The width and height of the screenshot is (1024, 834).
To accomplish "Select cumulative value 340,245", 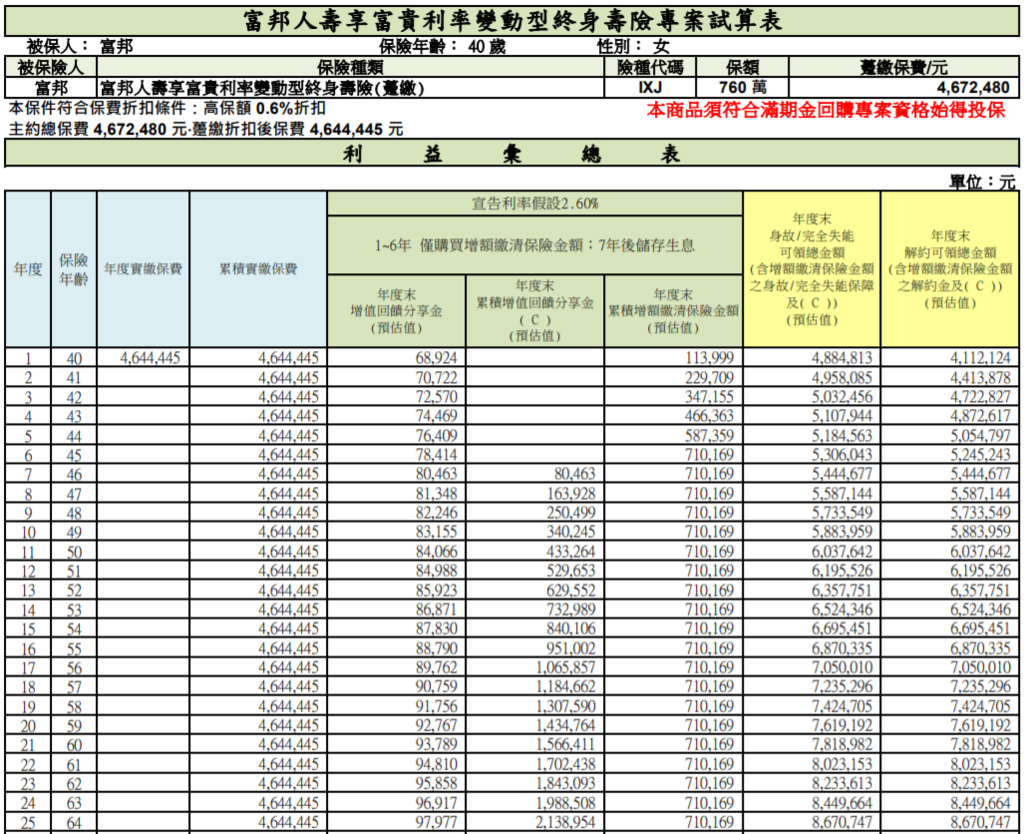I will coord(571,532).
